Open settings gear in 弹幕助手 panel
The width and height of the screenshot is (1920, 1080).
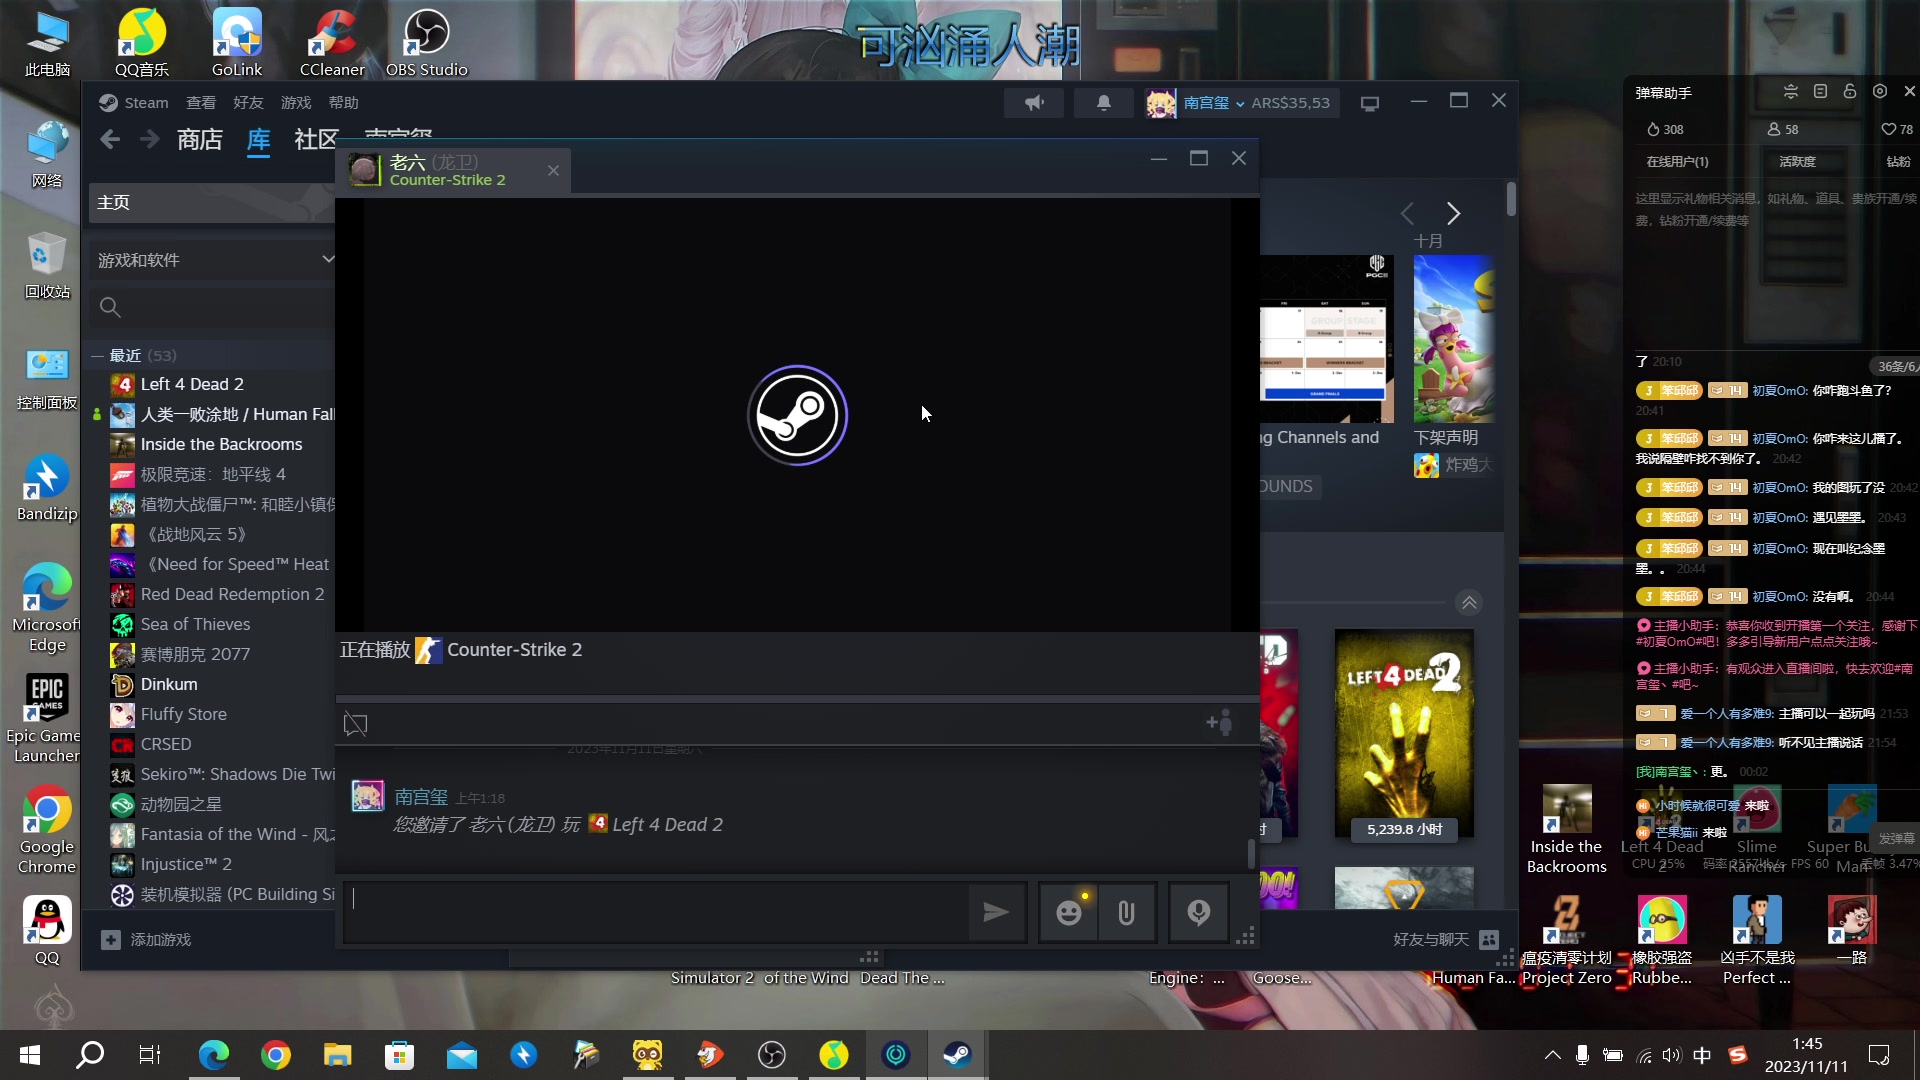coord(1880,91)
